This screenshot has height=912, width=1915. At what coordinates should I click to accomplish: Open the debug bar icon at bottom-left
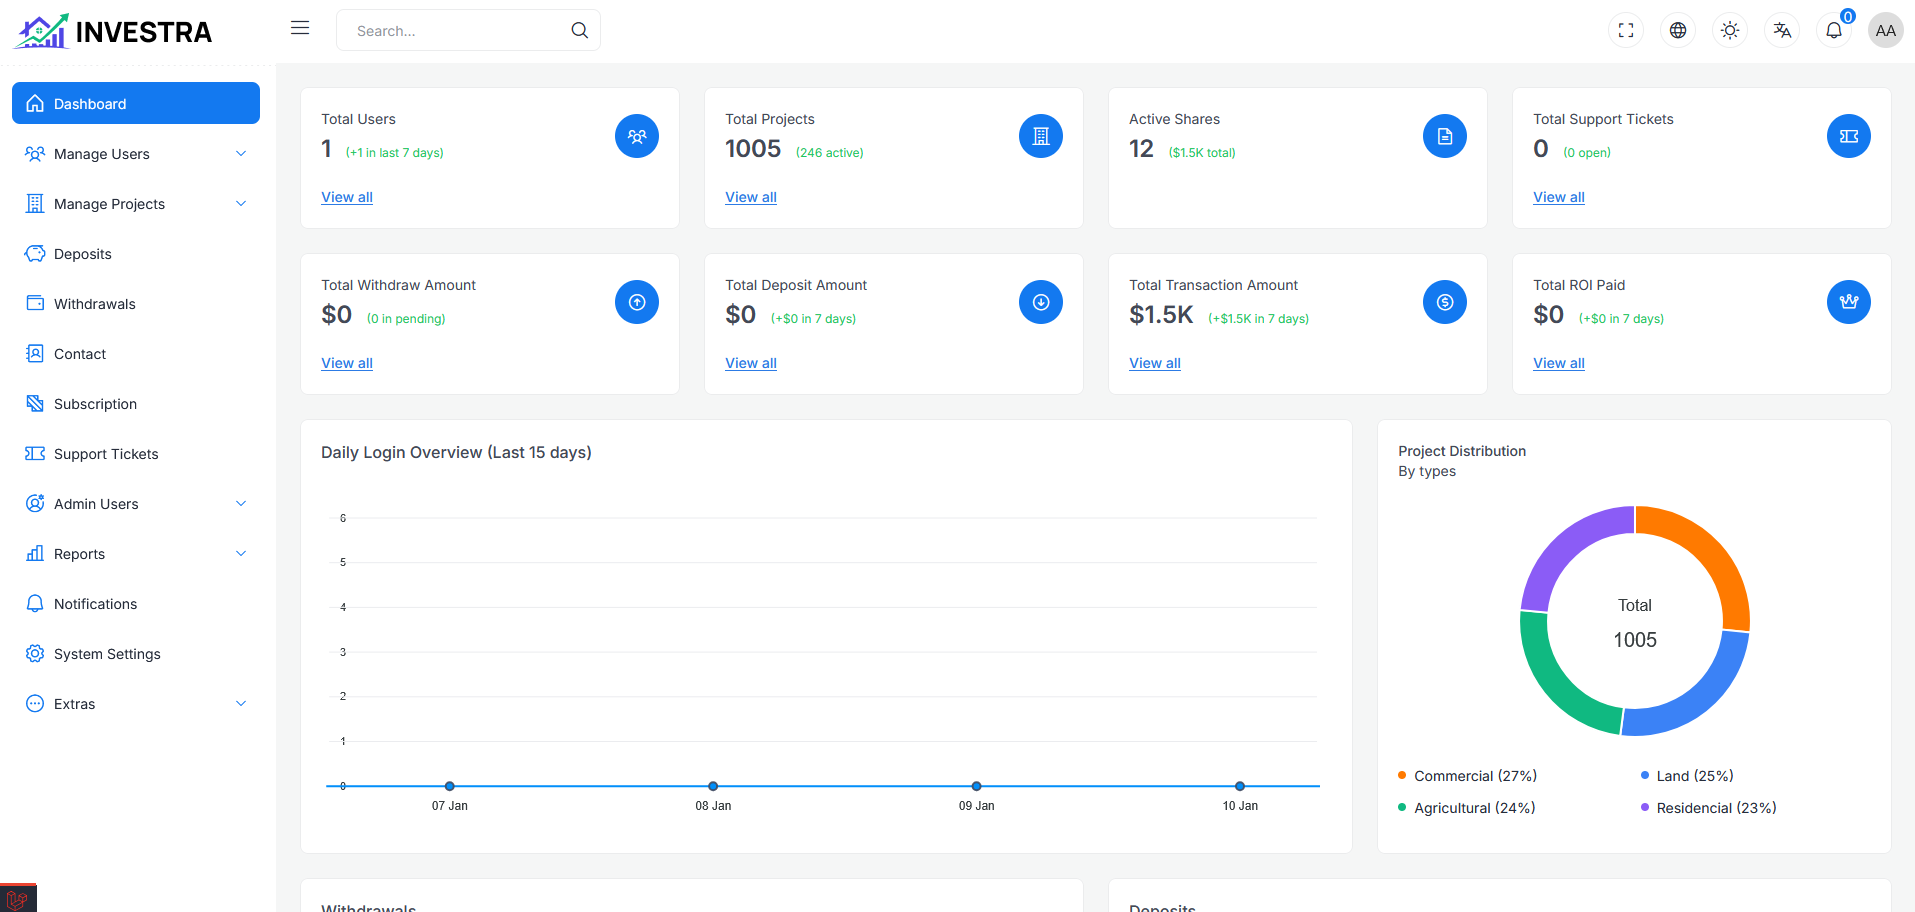tap(18, 899)
